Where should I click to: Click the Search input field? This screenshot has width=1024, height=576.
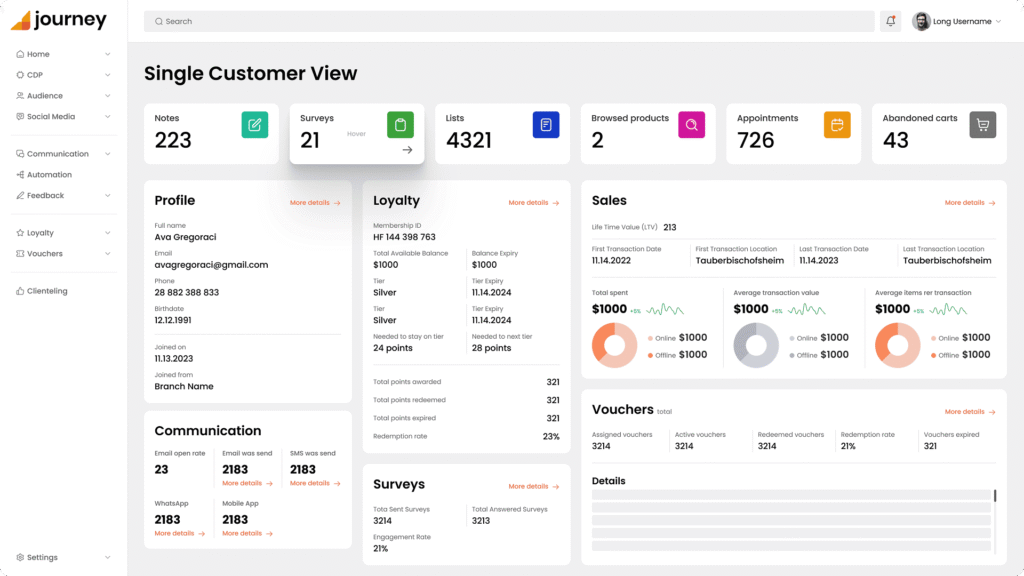pos(509,21)
